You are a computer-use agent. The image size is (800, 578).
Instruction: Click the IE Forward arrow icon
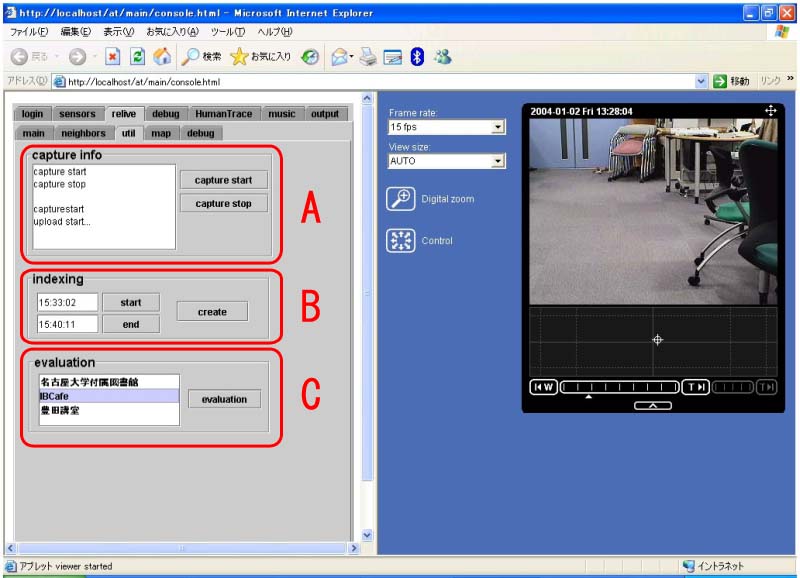78,57
